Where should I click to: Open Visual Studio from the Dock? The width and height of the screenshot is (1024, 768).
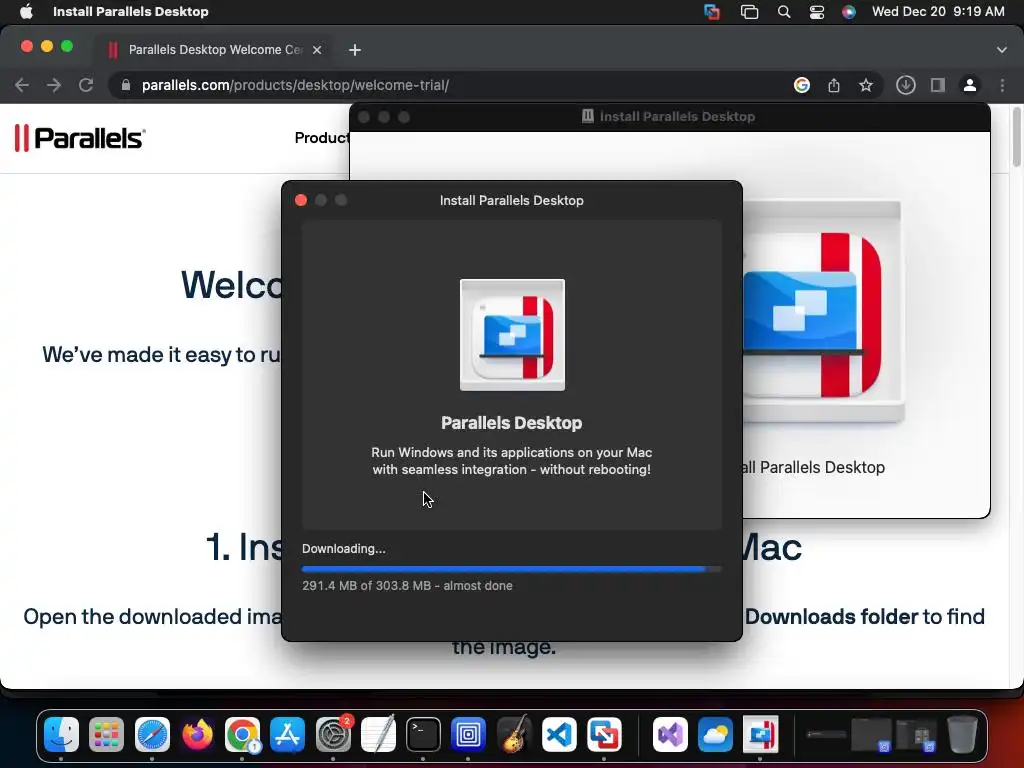click(x=670, y=735)
